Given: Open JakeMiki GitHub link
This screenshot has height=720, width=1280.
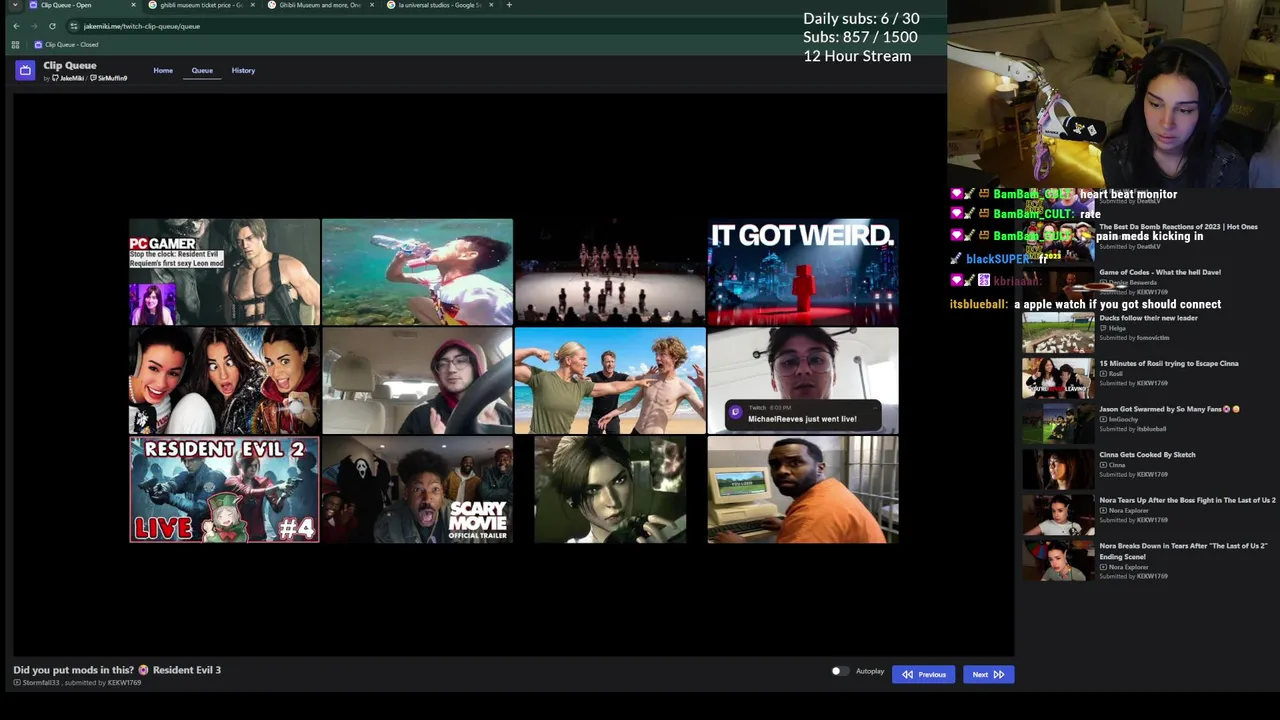Looking at the screenshot, I should (68, 78).
